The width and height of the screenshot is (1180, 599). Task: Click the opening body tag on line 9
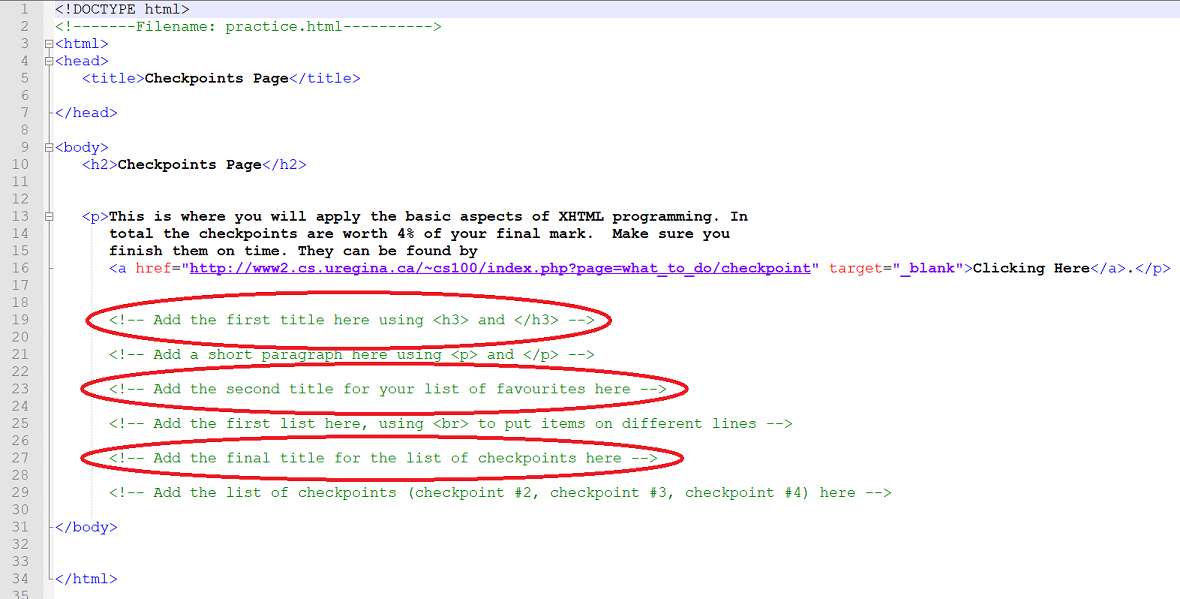[x=81, y=148]
